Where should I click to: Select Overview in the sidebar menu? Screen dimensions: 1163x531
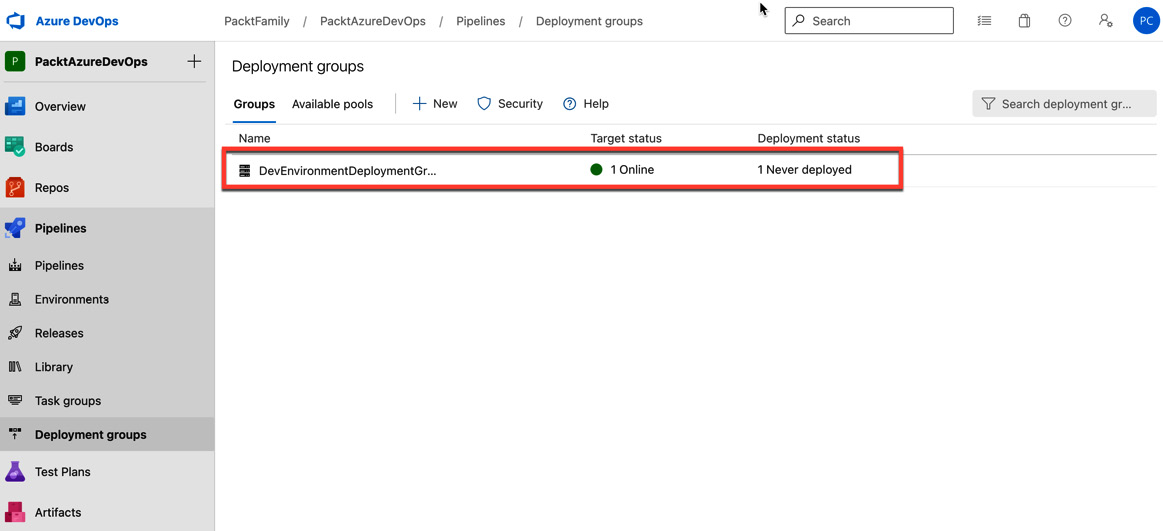(x=60, y=106)
